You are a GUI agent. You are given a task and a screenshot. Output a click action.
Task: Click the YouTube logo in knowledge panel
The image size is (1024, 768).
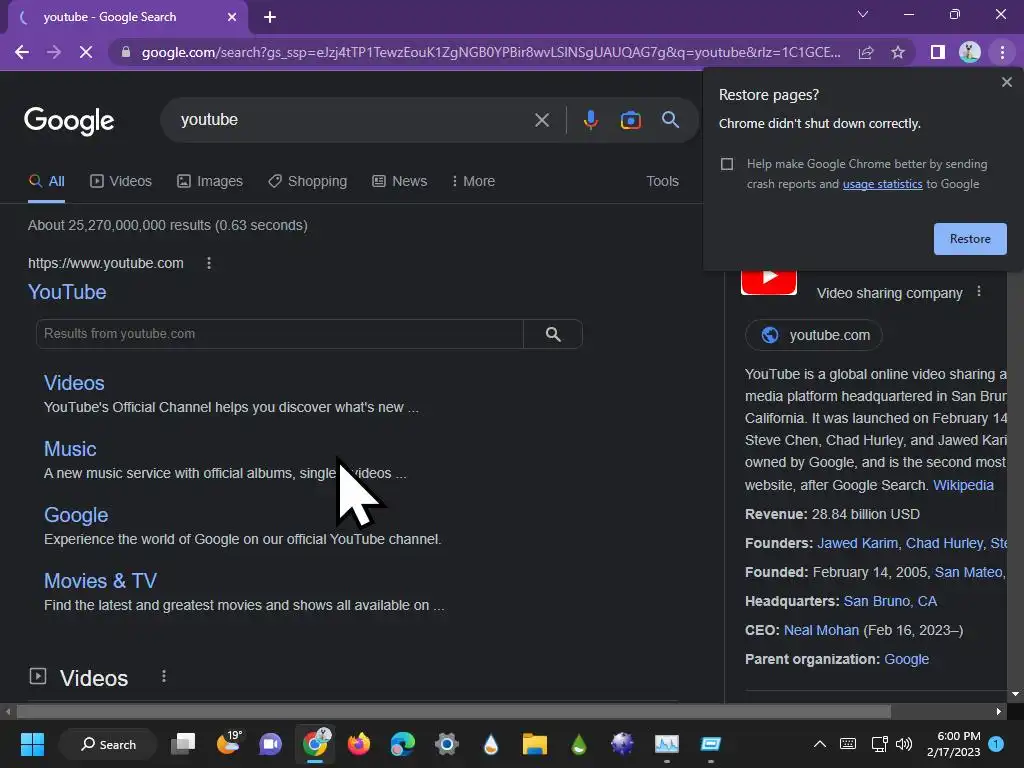click(769, 281)
